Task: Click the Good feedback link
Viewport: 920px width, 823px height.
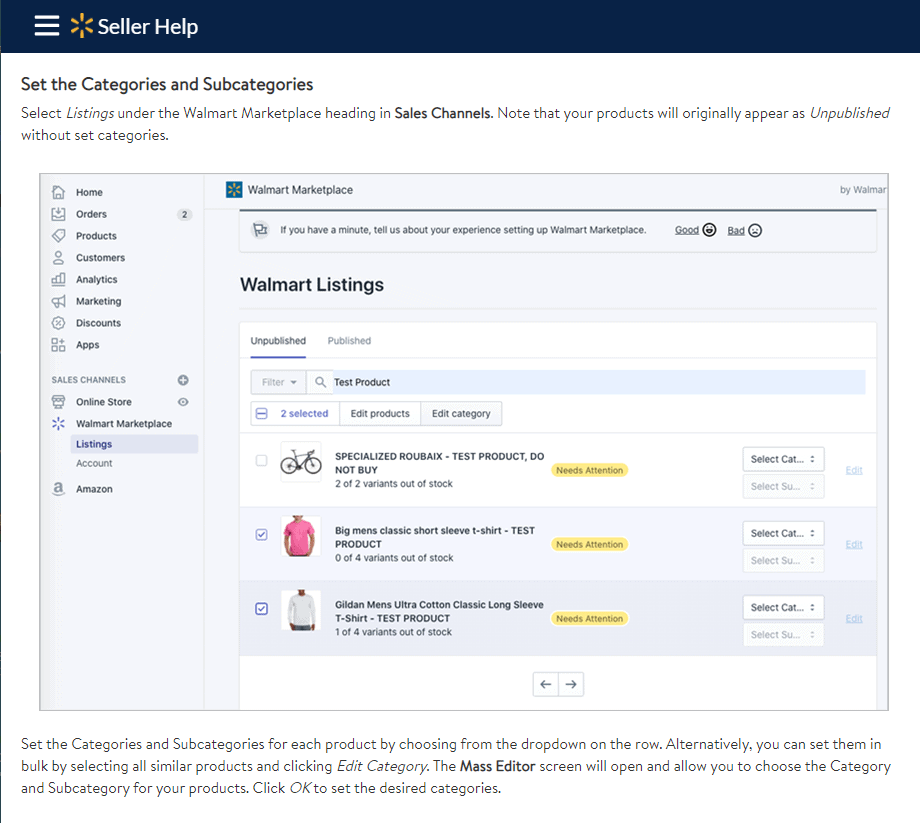Action: coord(686,230)
